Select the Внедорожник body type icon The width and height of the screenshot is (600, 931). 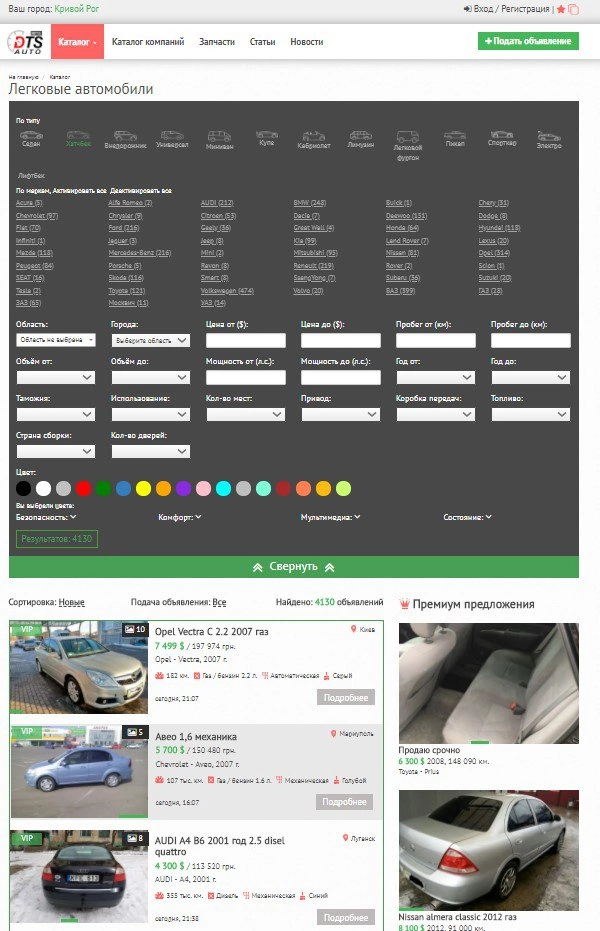point(125,136)
